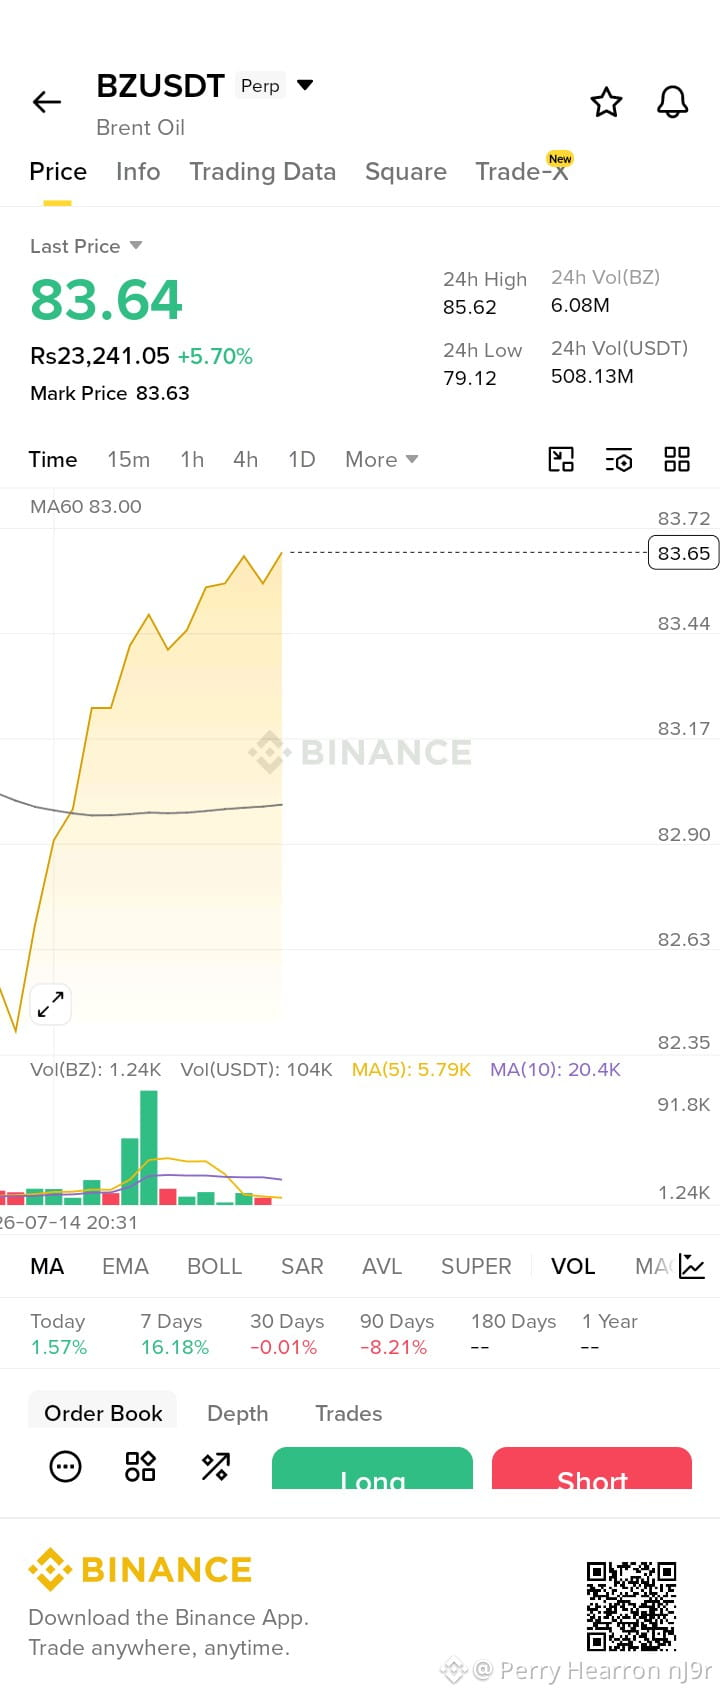Click the 90 Days -8.21% performance
This screenshot has width=720, height=1695.
(396, 1334)
